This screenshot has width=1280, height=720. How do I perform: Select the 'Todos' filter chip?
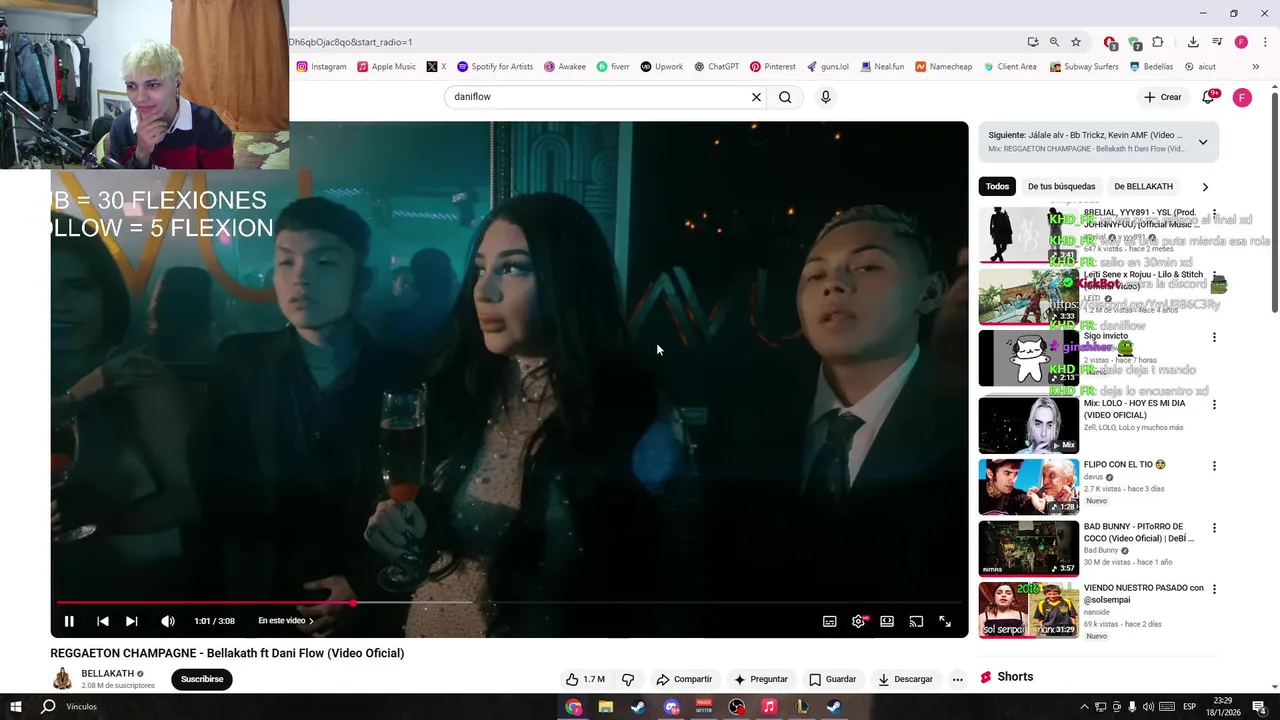[997, 186]
